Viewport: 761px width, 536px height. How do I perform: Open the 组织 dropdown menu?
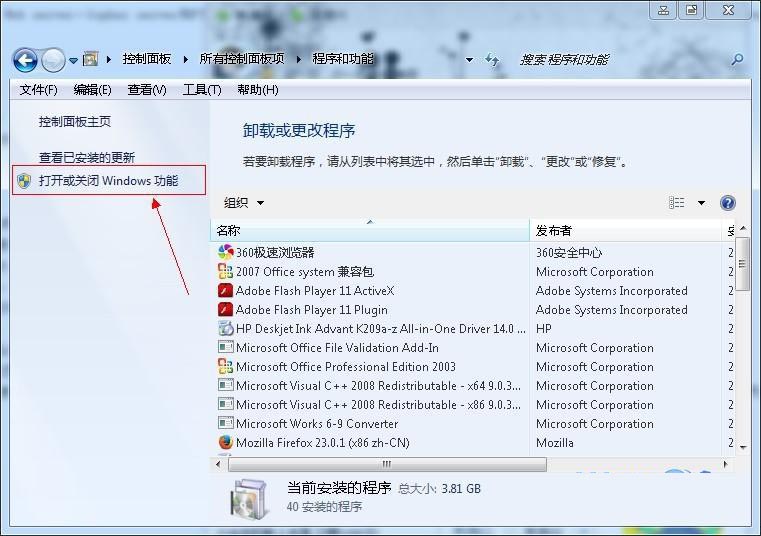244,203
